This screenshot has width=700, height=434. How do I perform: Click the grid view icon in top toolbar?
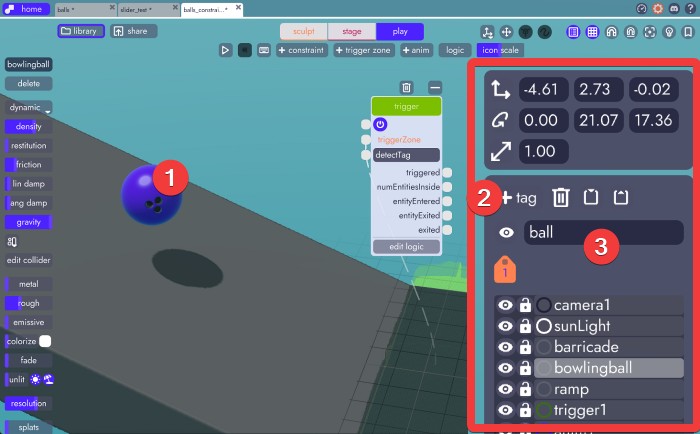tap(593, 31)
